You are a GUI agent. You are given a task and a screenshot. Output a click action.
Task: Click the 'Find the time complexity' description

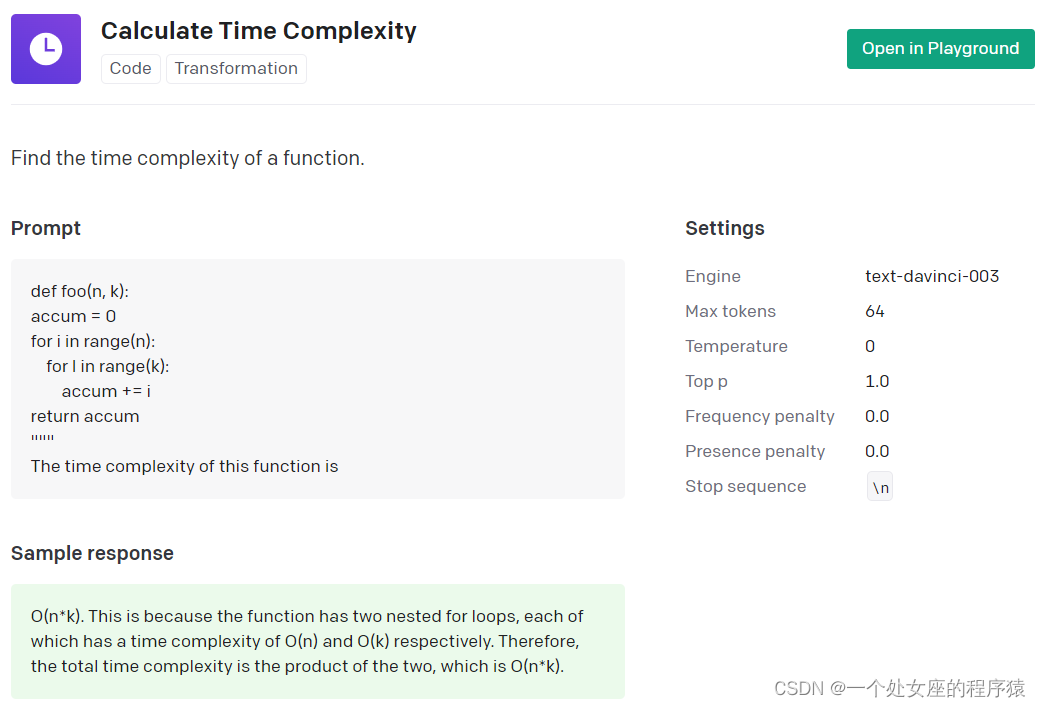pos(188,158)
